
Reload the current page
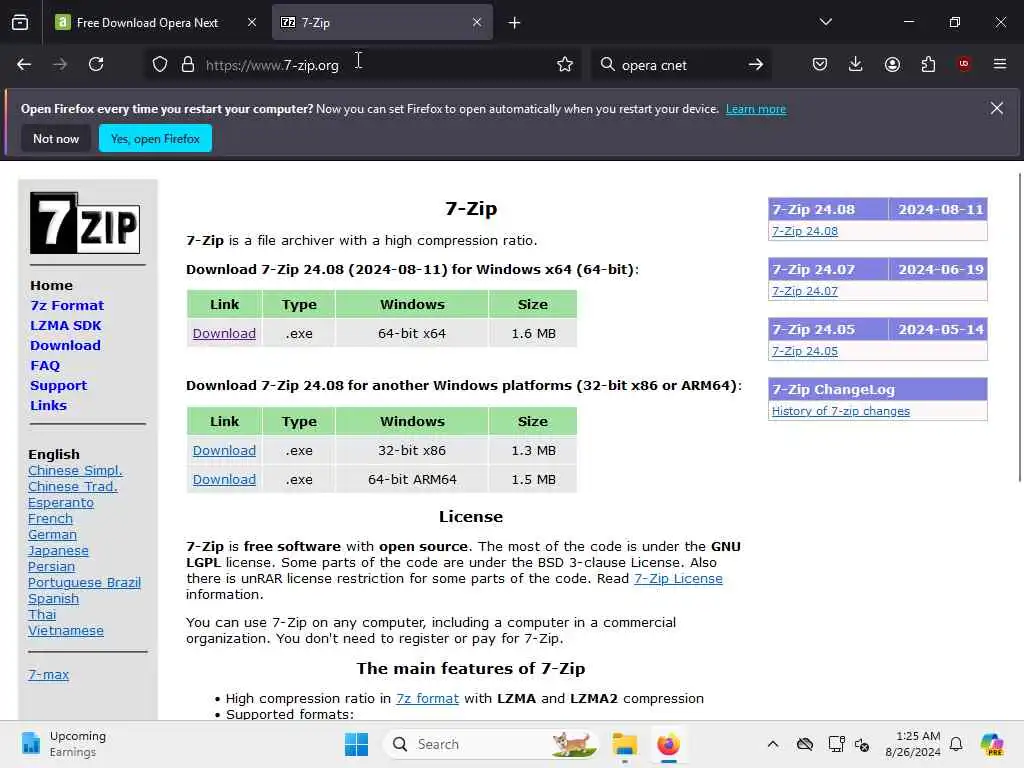click(x=96, y=64)
